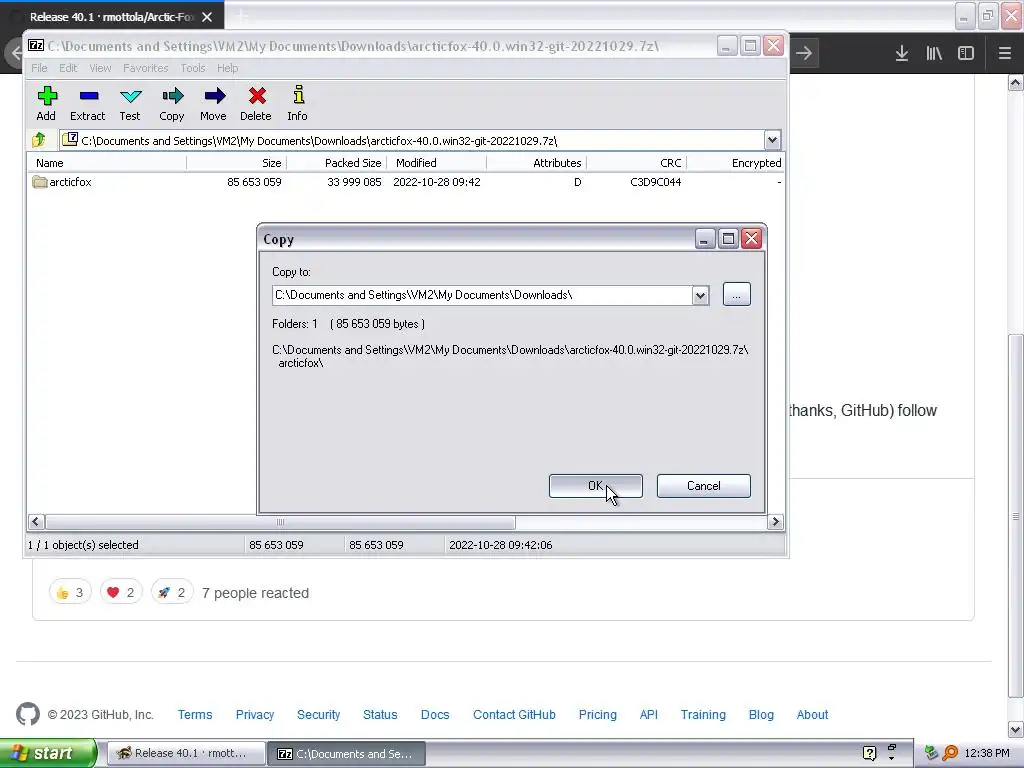Image resolution: width=1024 pixels, height=768 pixels.
Task: Click browser page scroll down arrow
Action: coord(1015,729)
